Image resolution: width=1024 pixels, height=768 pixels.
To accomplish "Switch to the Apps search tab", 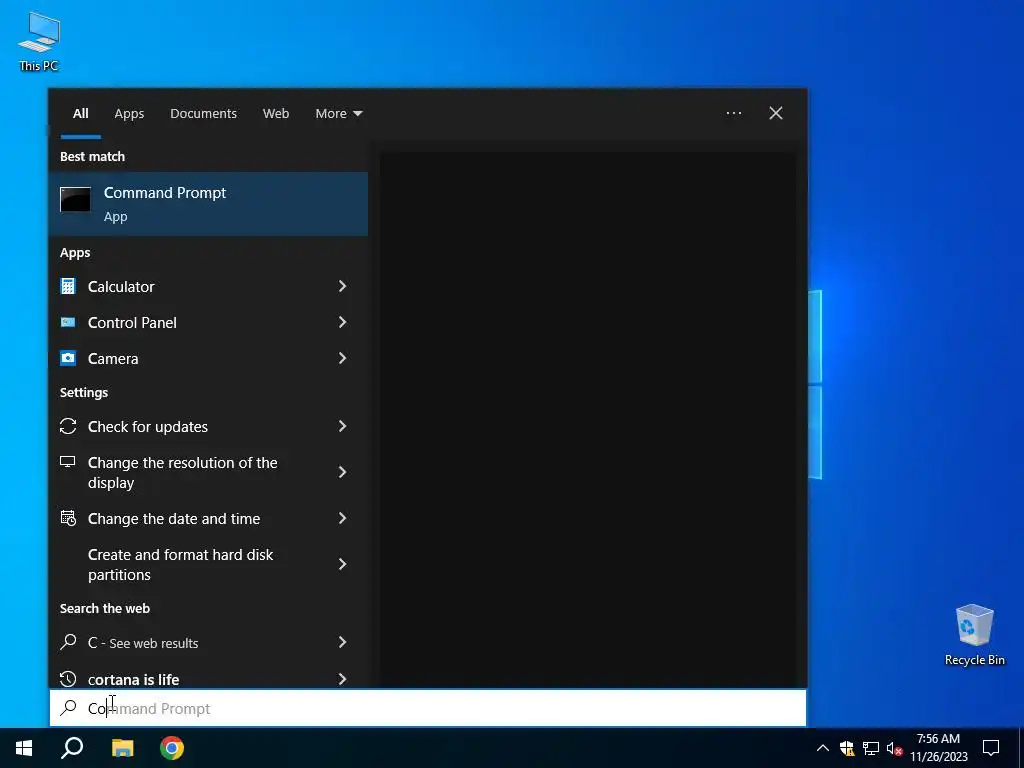I will point(129,114).
